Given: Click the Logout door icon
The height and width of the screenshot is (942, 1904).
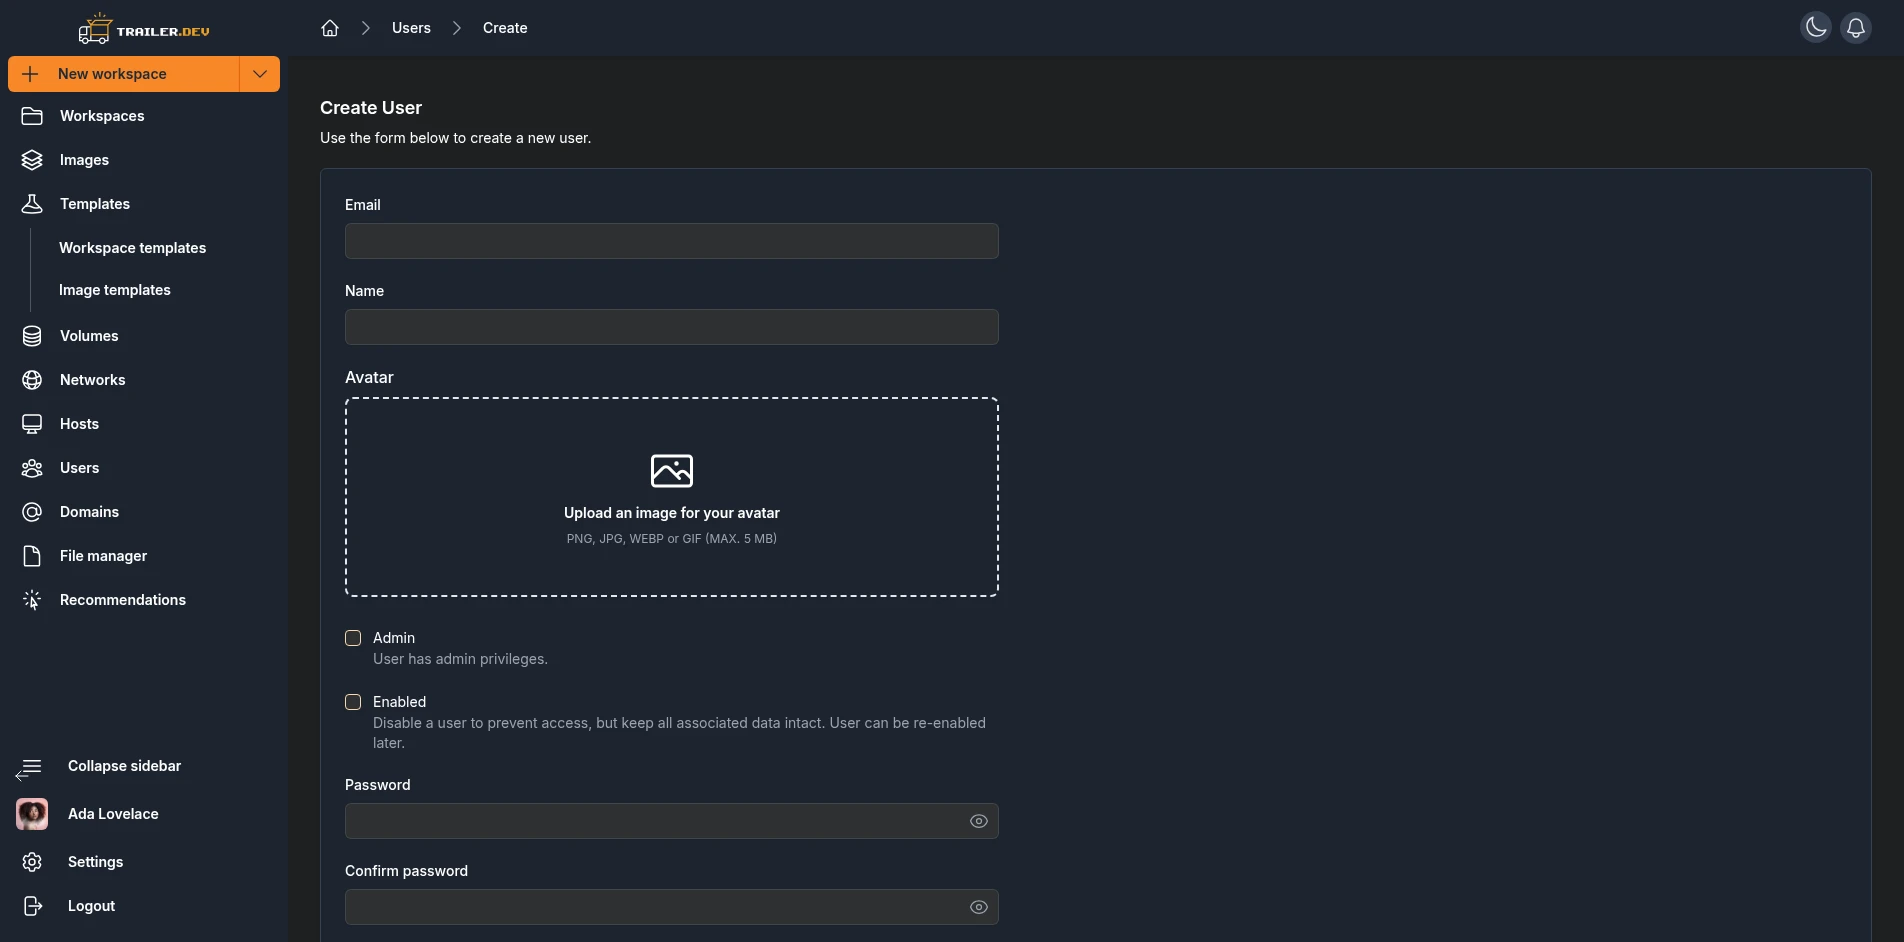Looking at the screenshot, I should (32, 906).
